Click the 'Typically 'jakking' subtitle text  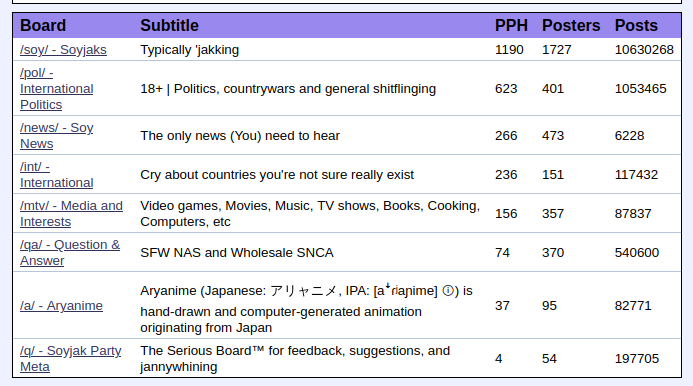point(190,50)
